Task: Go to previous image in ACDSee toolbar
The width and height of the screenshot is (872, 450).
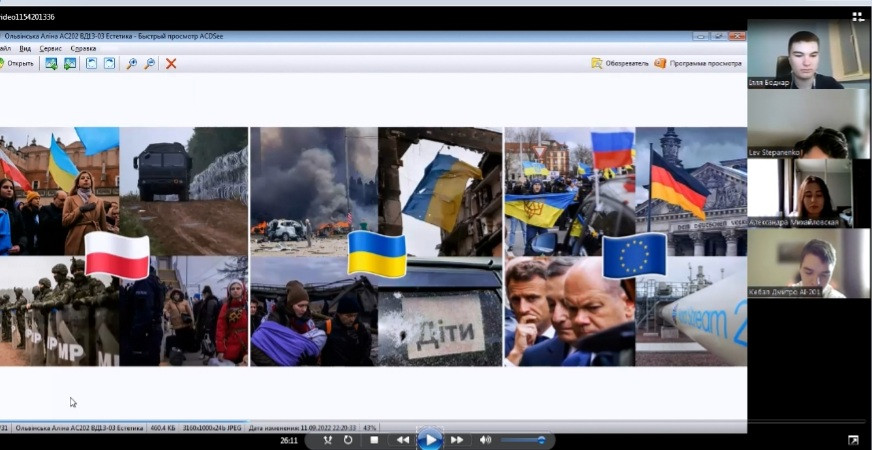Action: click(51, 63)
